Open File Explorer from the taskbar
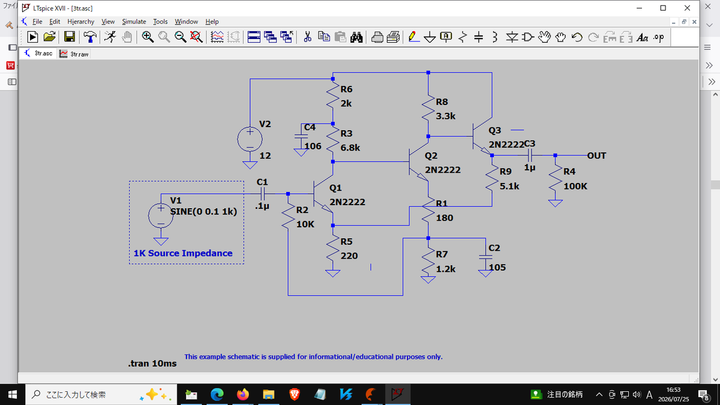 point(268,394)
